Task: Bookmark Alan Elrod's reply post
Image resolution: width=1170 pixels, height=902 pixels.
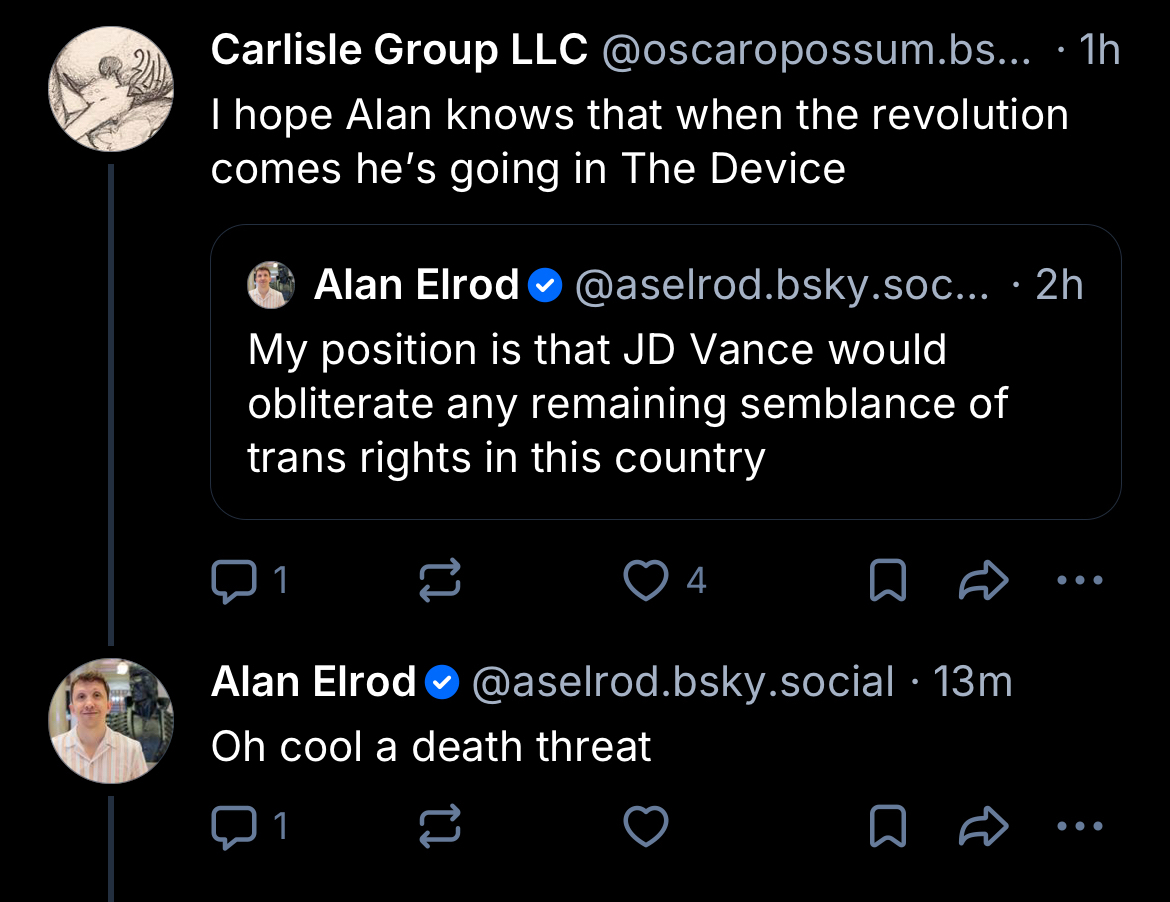Action: [888, 827]
